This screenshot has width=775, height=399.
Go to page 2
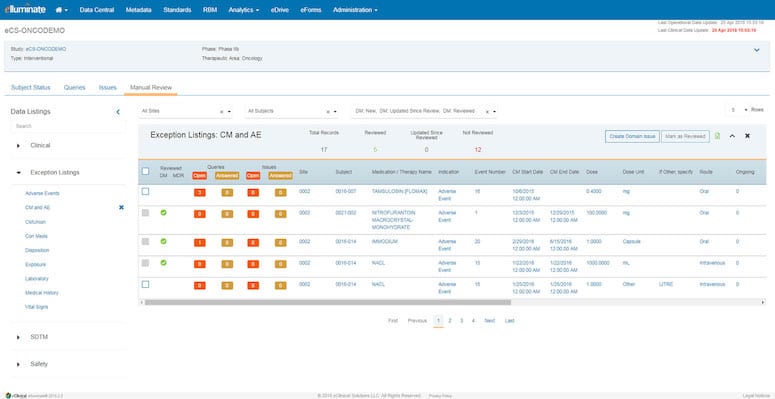click(x=450, y=321)
